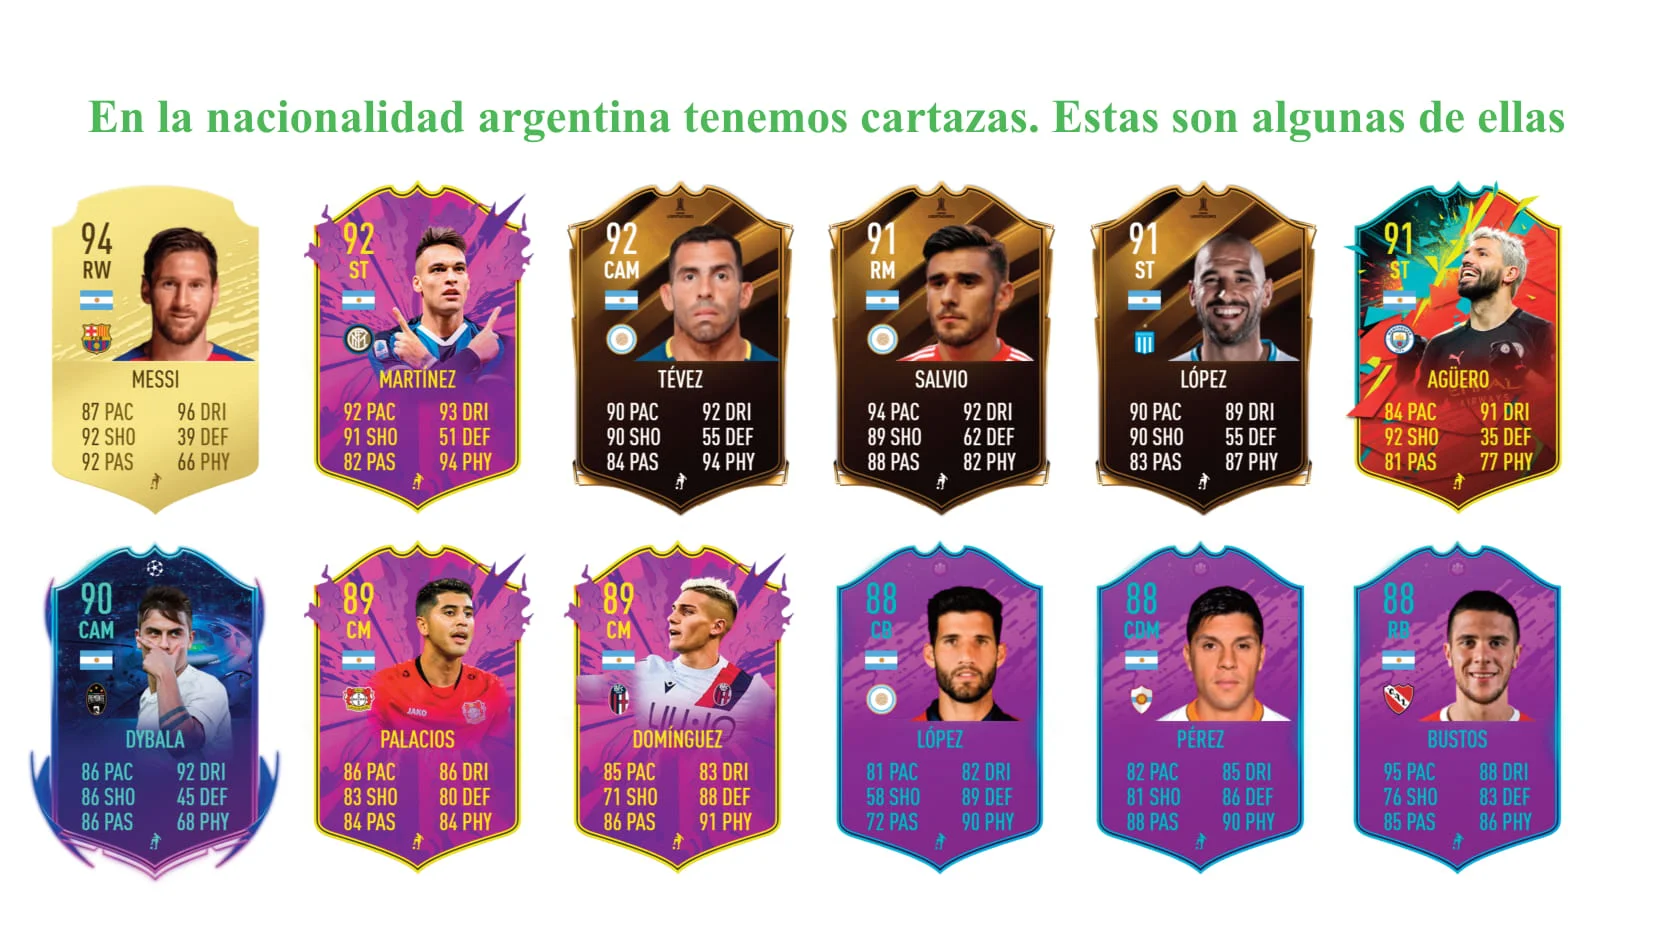Click the Bologna badge on Domínguez's card
The image size is (1654, 945).
tap(619, 699)
